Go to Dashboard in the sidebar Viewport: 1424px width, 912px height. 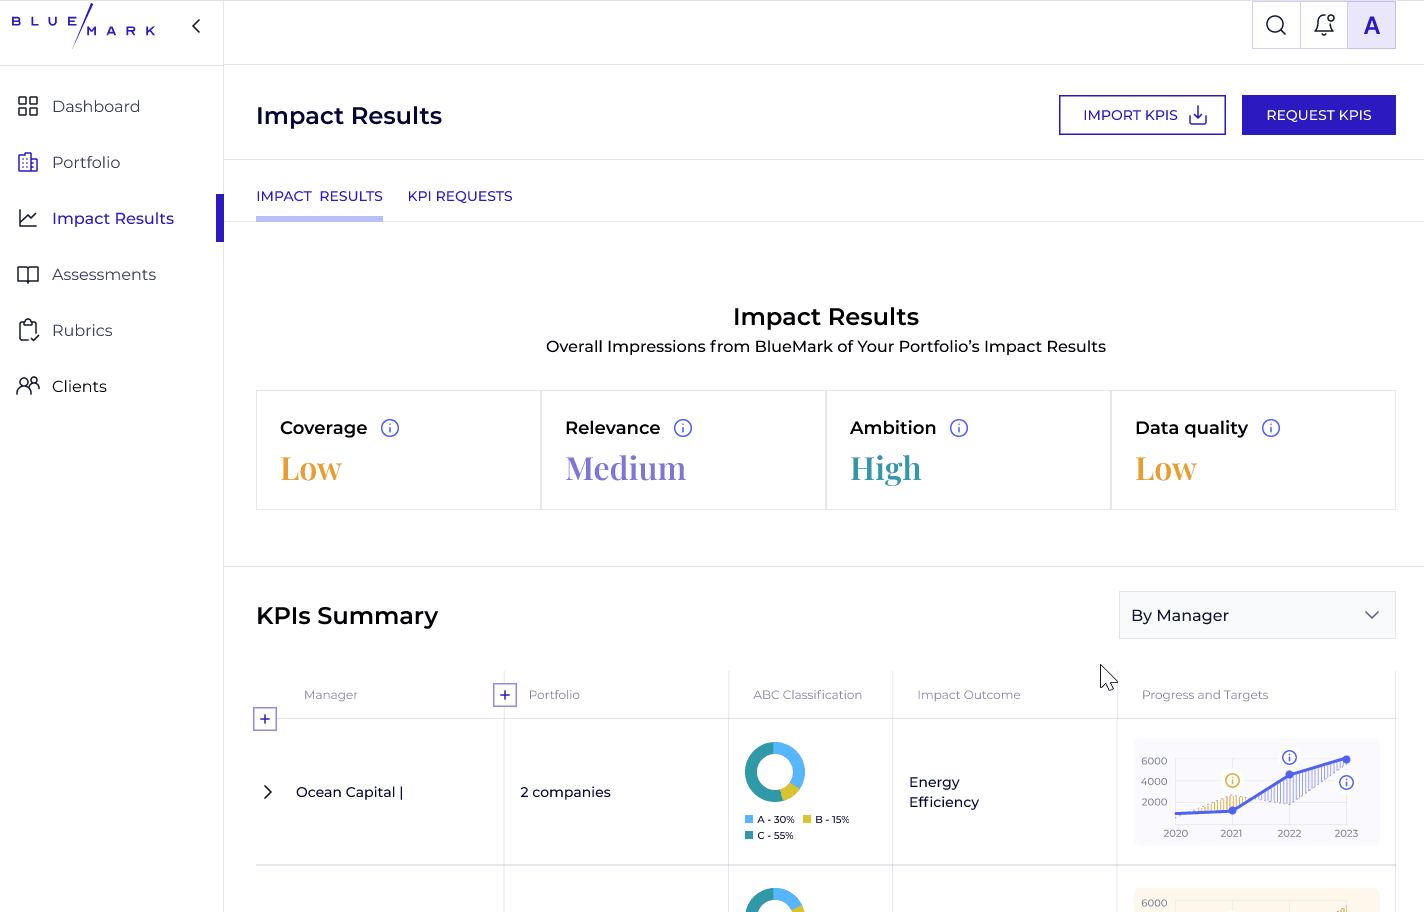96,106
